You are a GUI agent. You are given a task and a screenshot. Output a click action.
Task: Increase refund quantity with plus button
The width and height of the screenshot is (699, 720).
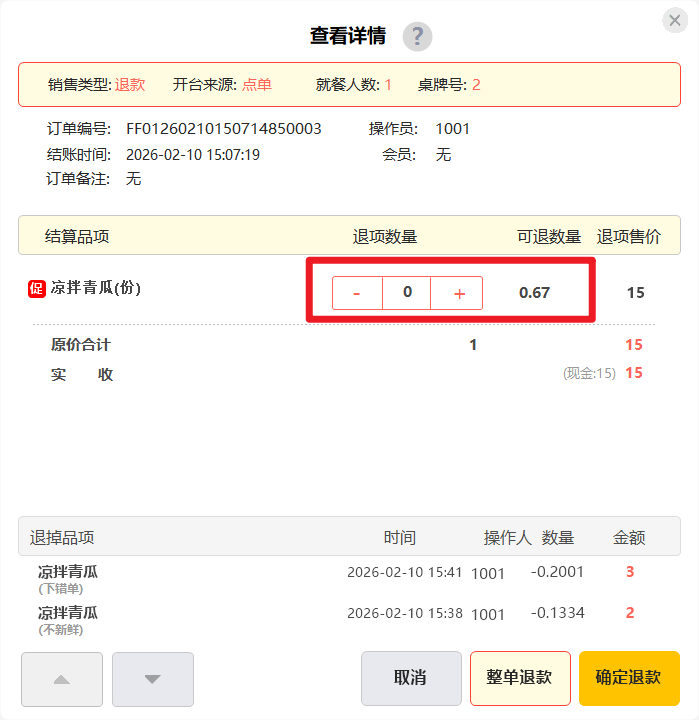coord(459,293)
